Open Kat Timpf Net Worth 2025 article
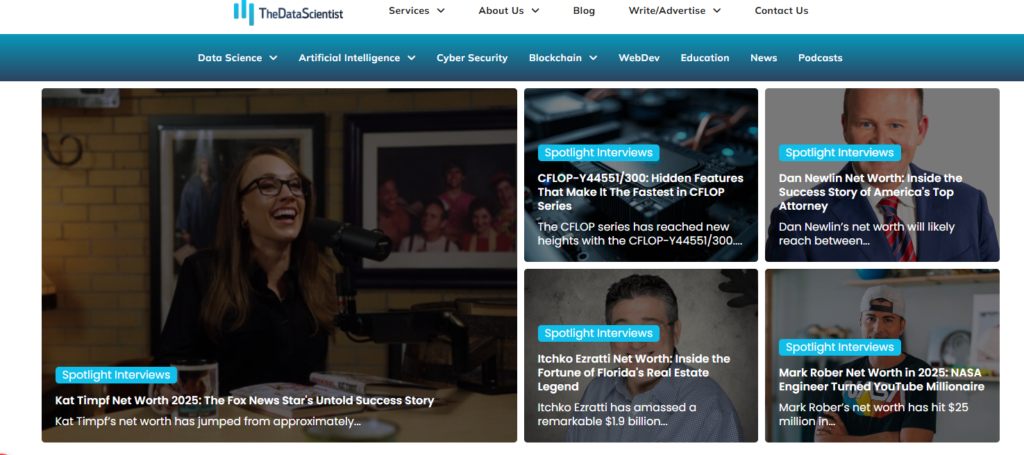The width and height of the screenshot is (1024, 455). click(x=245, y=400)
